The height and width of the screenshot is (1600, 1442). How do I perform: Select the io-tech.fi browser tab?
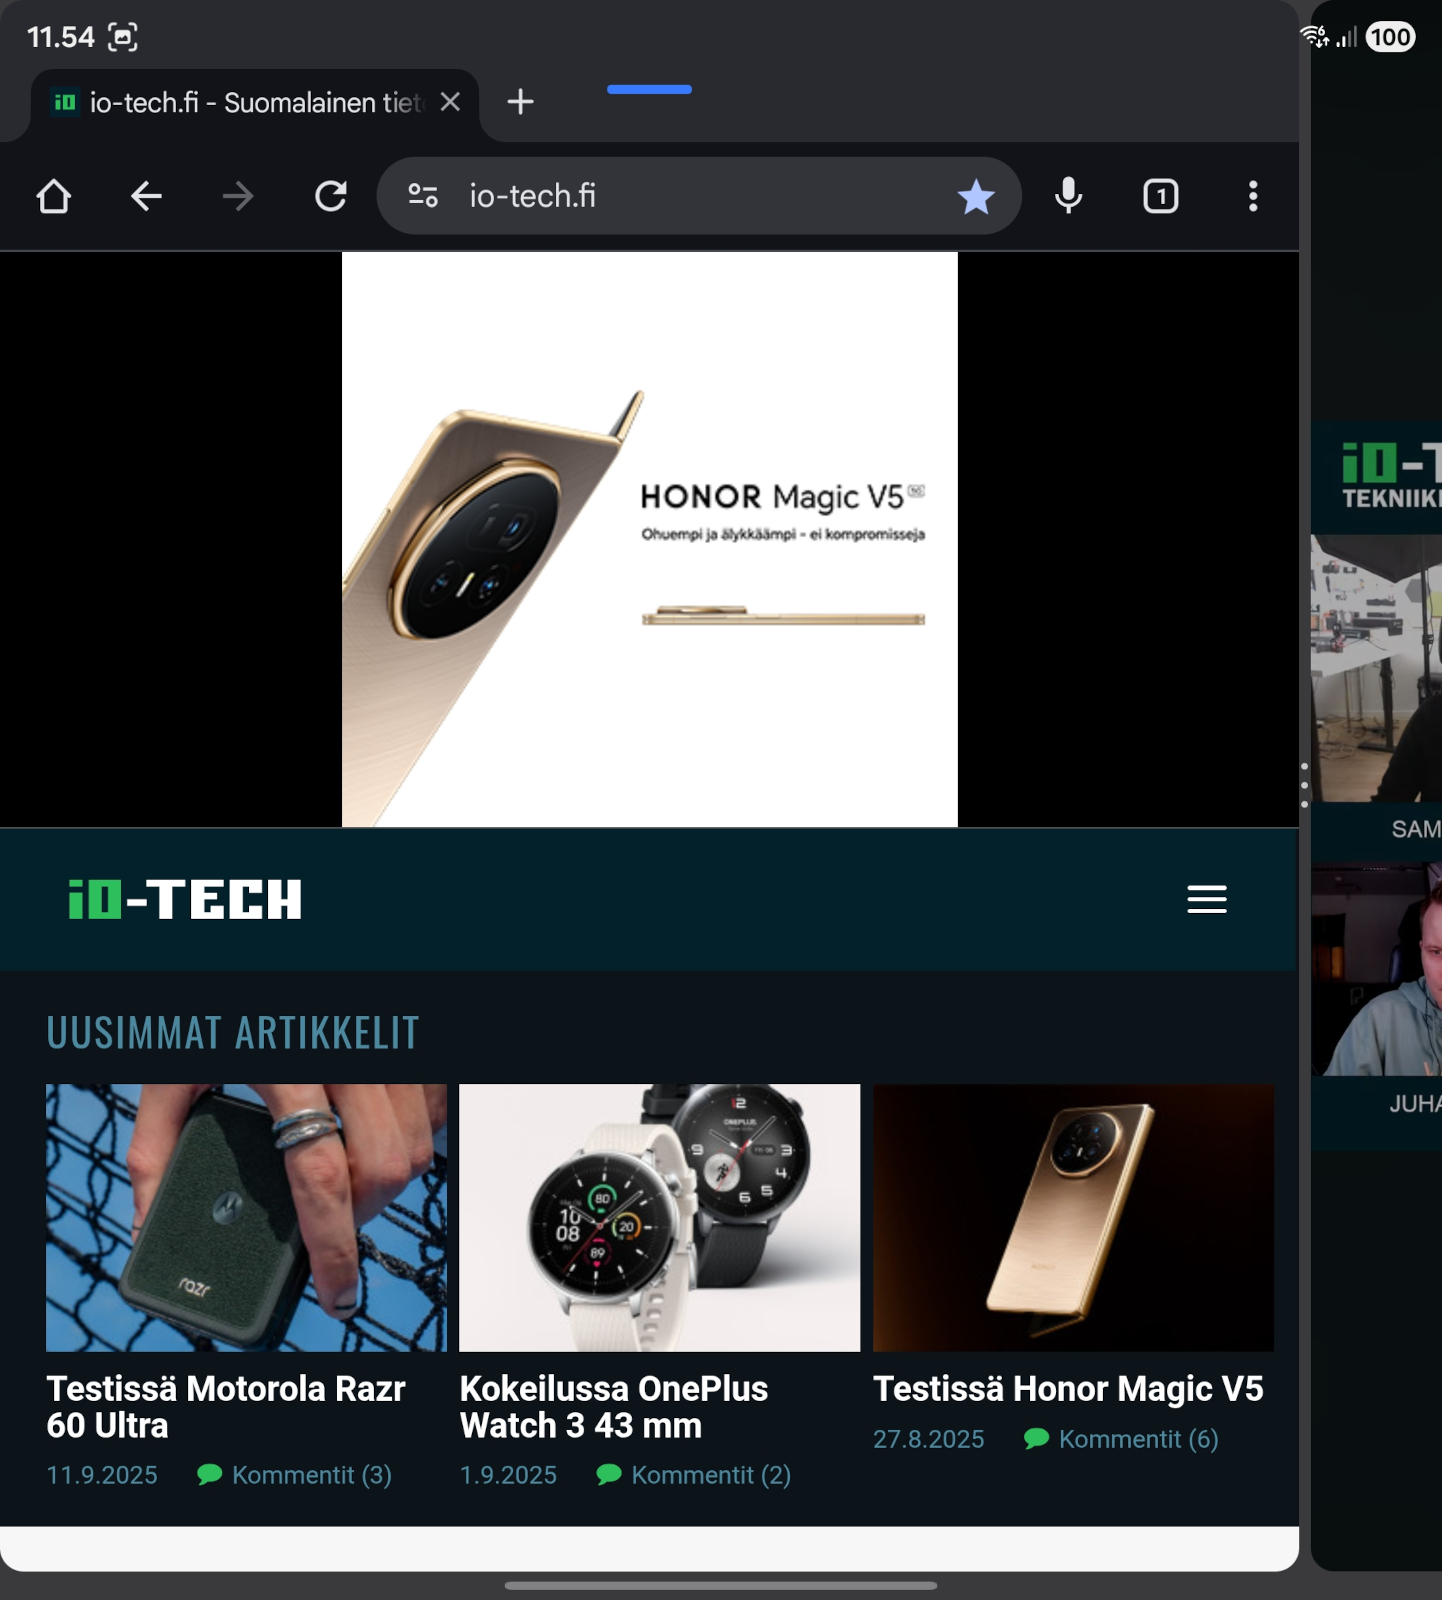coord(255,104)
